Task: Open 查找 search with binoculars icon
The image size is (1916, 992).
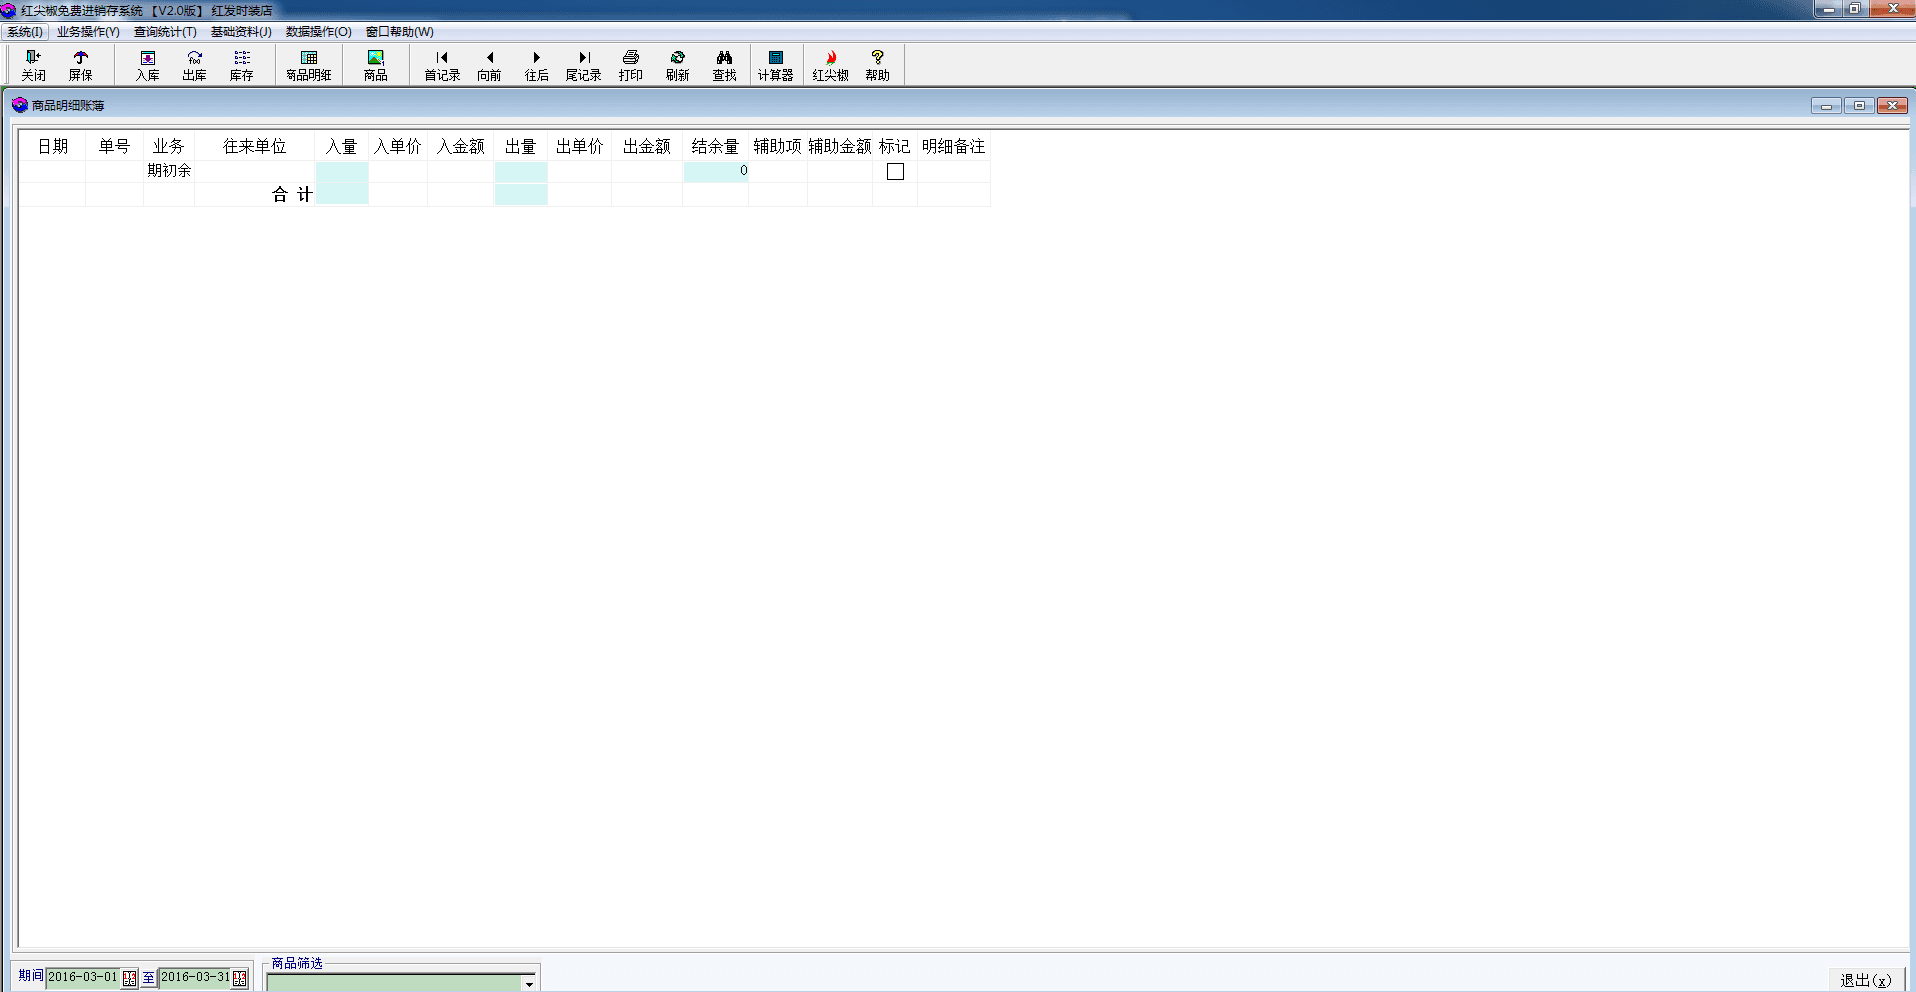Action: 724,65
